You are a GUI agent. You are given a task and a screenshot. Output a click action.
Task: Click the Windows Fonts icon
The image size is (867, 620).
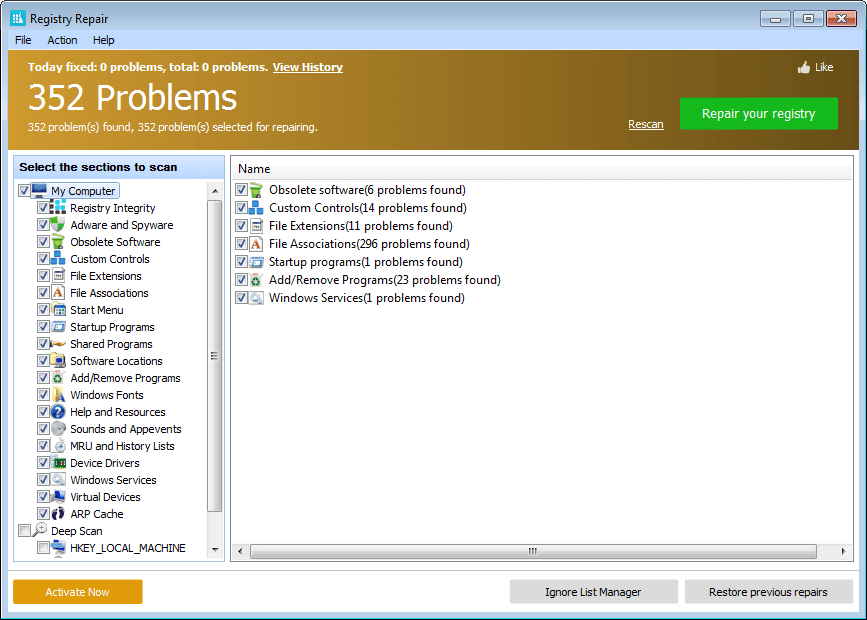point(58,395)
